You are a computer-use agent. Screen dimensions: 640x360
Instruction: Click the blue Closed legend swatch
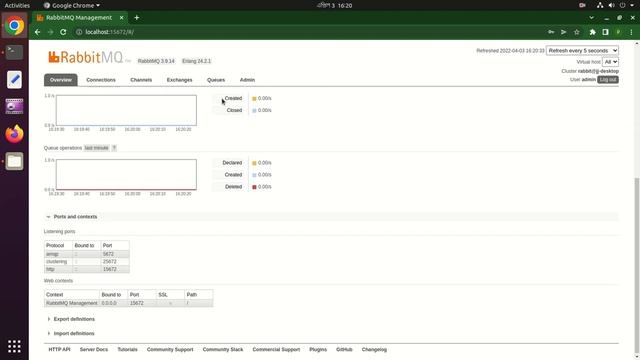(x=254, y=111)
